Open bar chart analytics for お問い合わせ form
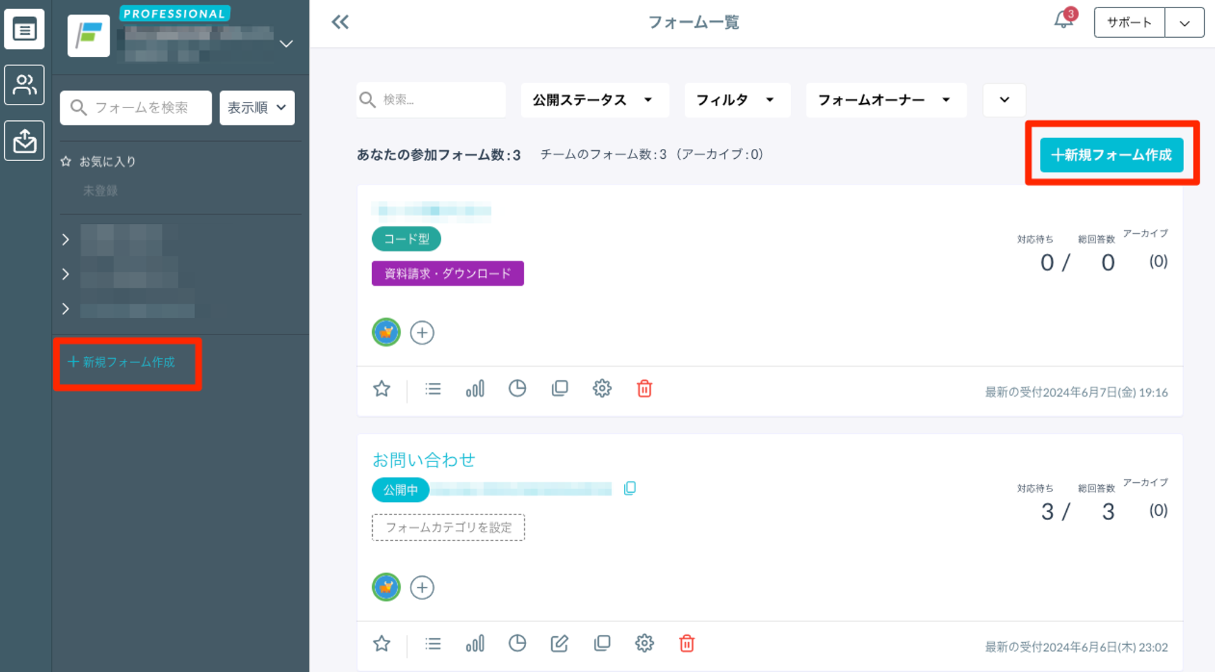Image resolution: width=1215 pixels, height=672 pixels. pos(475,643)
